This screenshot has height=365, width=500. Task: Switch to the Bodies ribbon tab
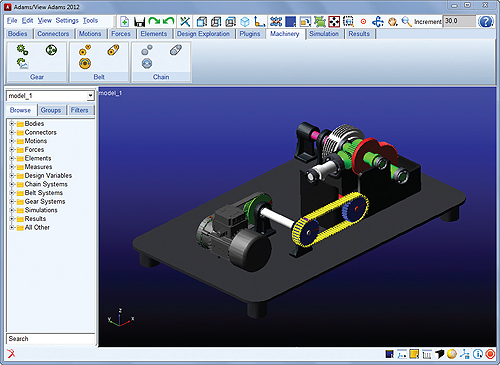click(x=18, y=34)
